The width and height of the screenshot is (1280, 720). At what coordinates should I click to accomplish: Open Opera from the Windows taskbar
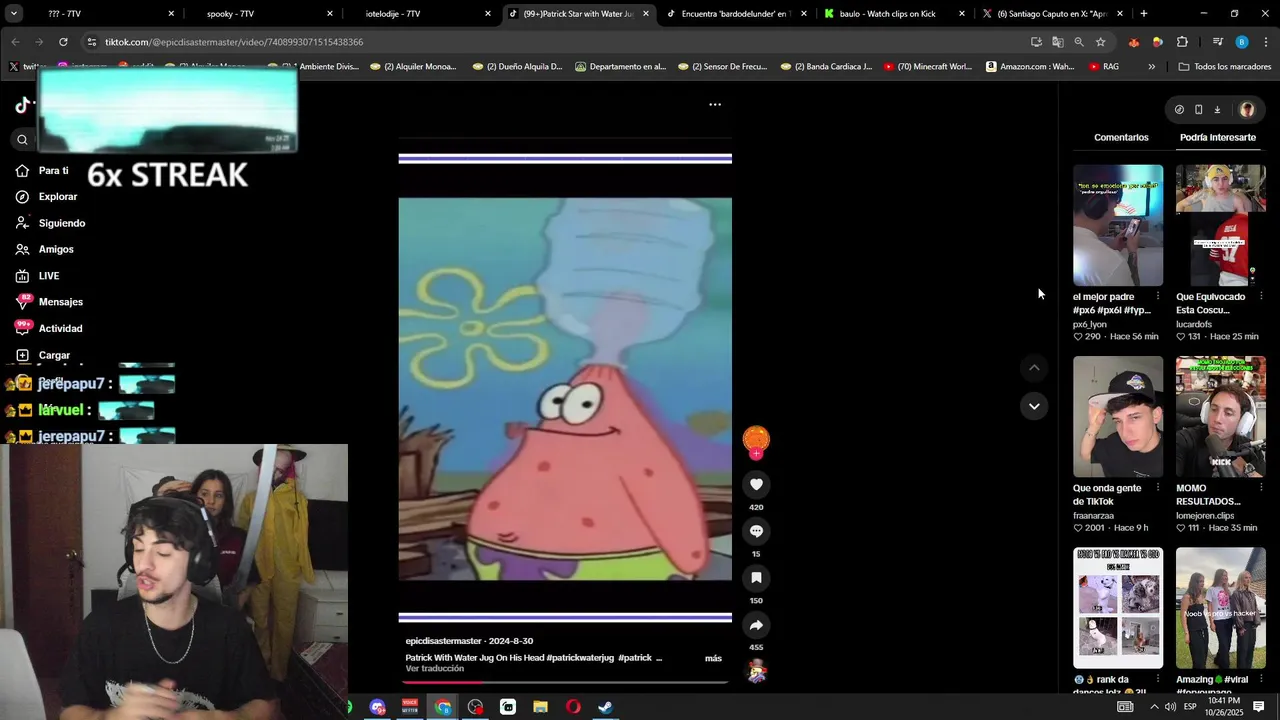[x=573, y=707]
